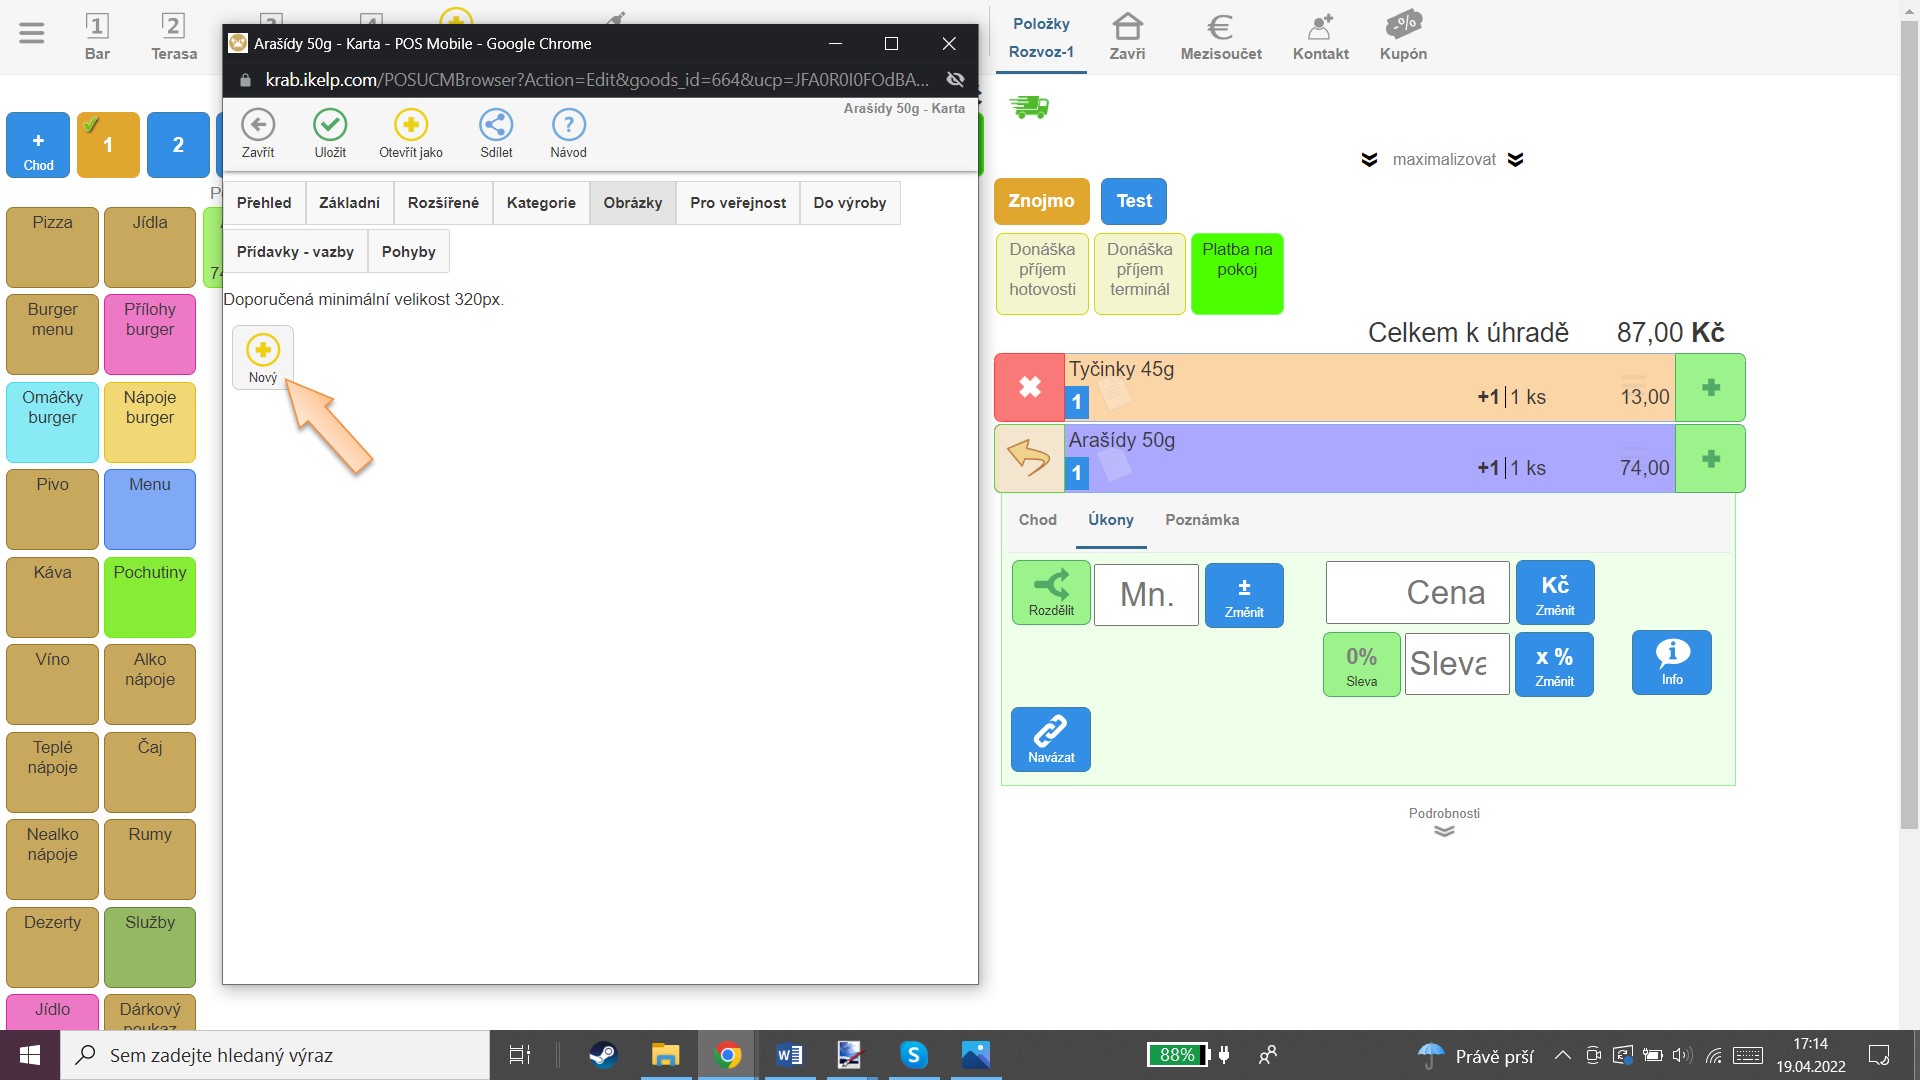1920x1080 pixels.
Task: Open the hamburger menu icon
Action: click(32, 34)
